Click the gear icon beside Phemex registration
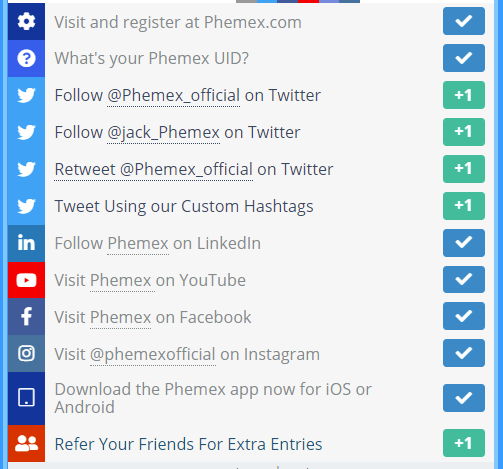Image resolution: width=503 pixels, height=469 pixels. (26, 22)
